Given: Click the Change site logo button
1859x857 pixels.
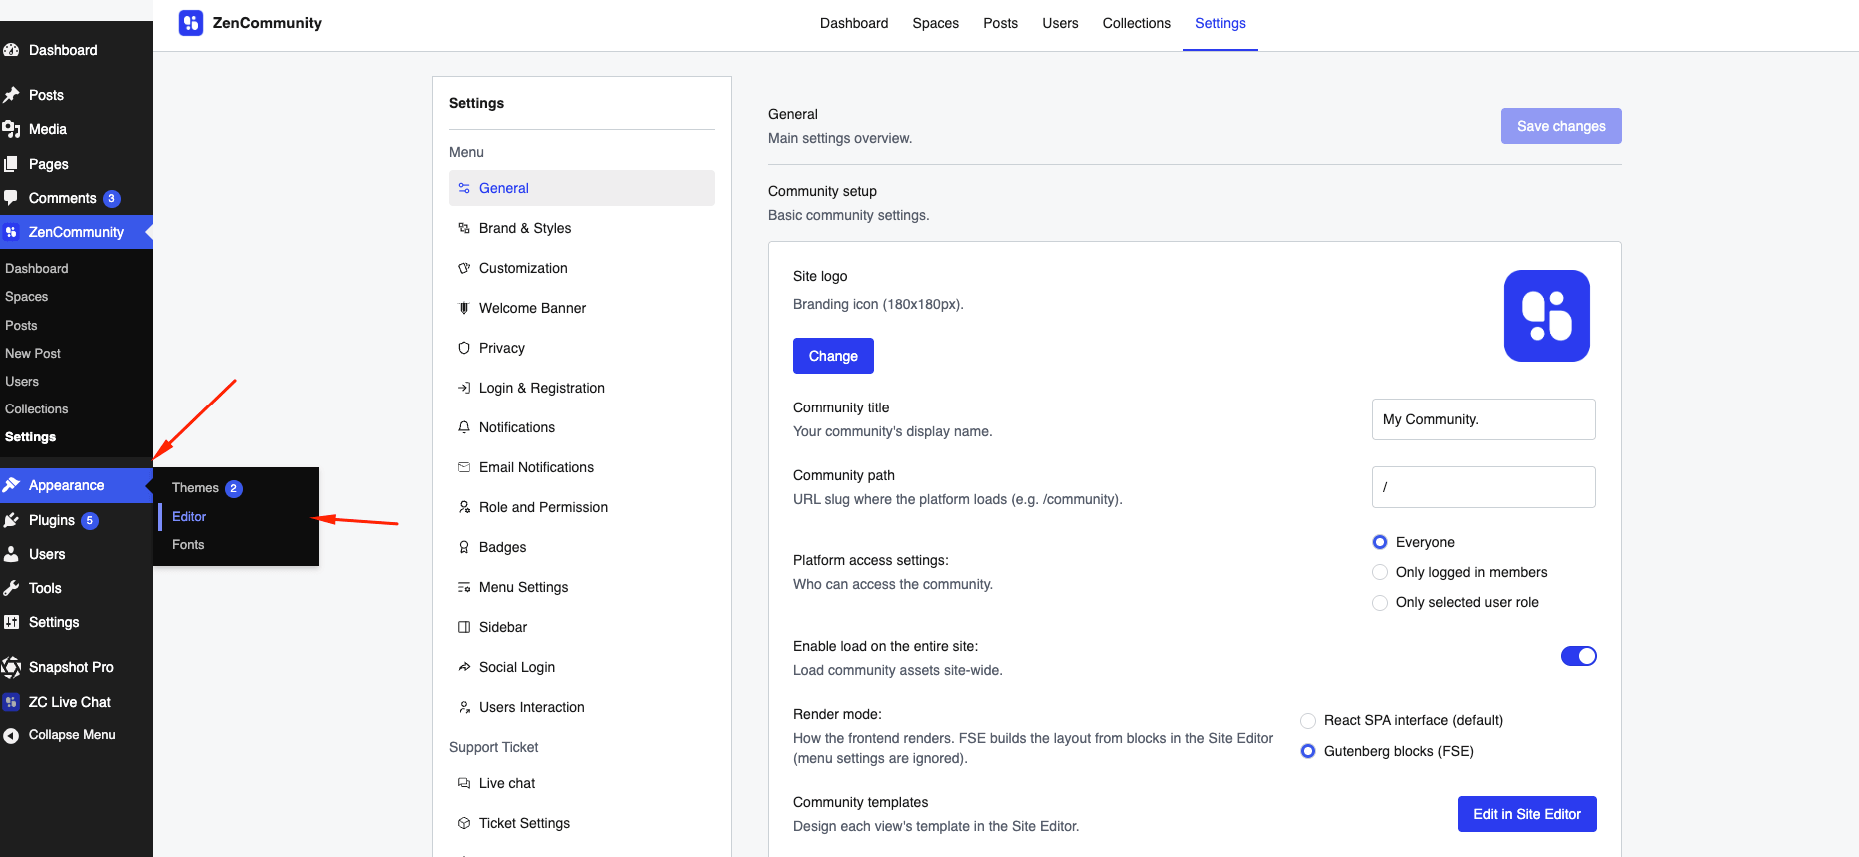Looking at the screenshot, I should (833, 356).
